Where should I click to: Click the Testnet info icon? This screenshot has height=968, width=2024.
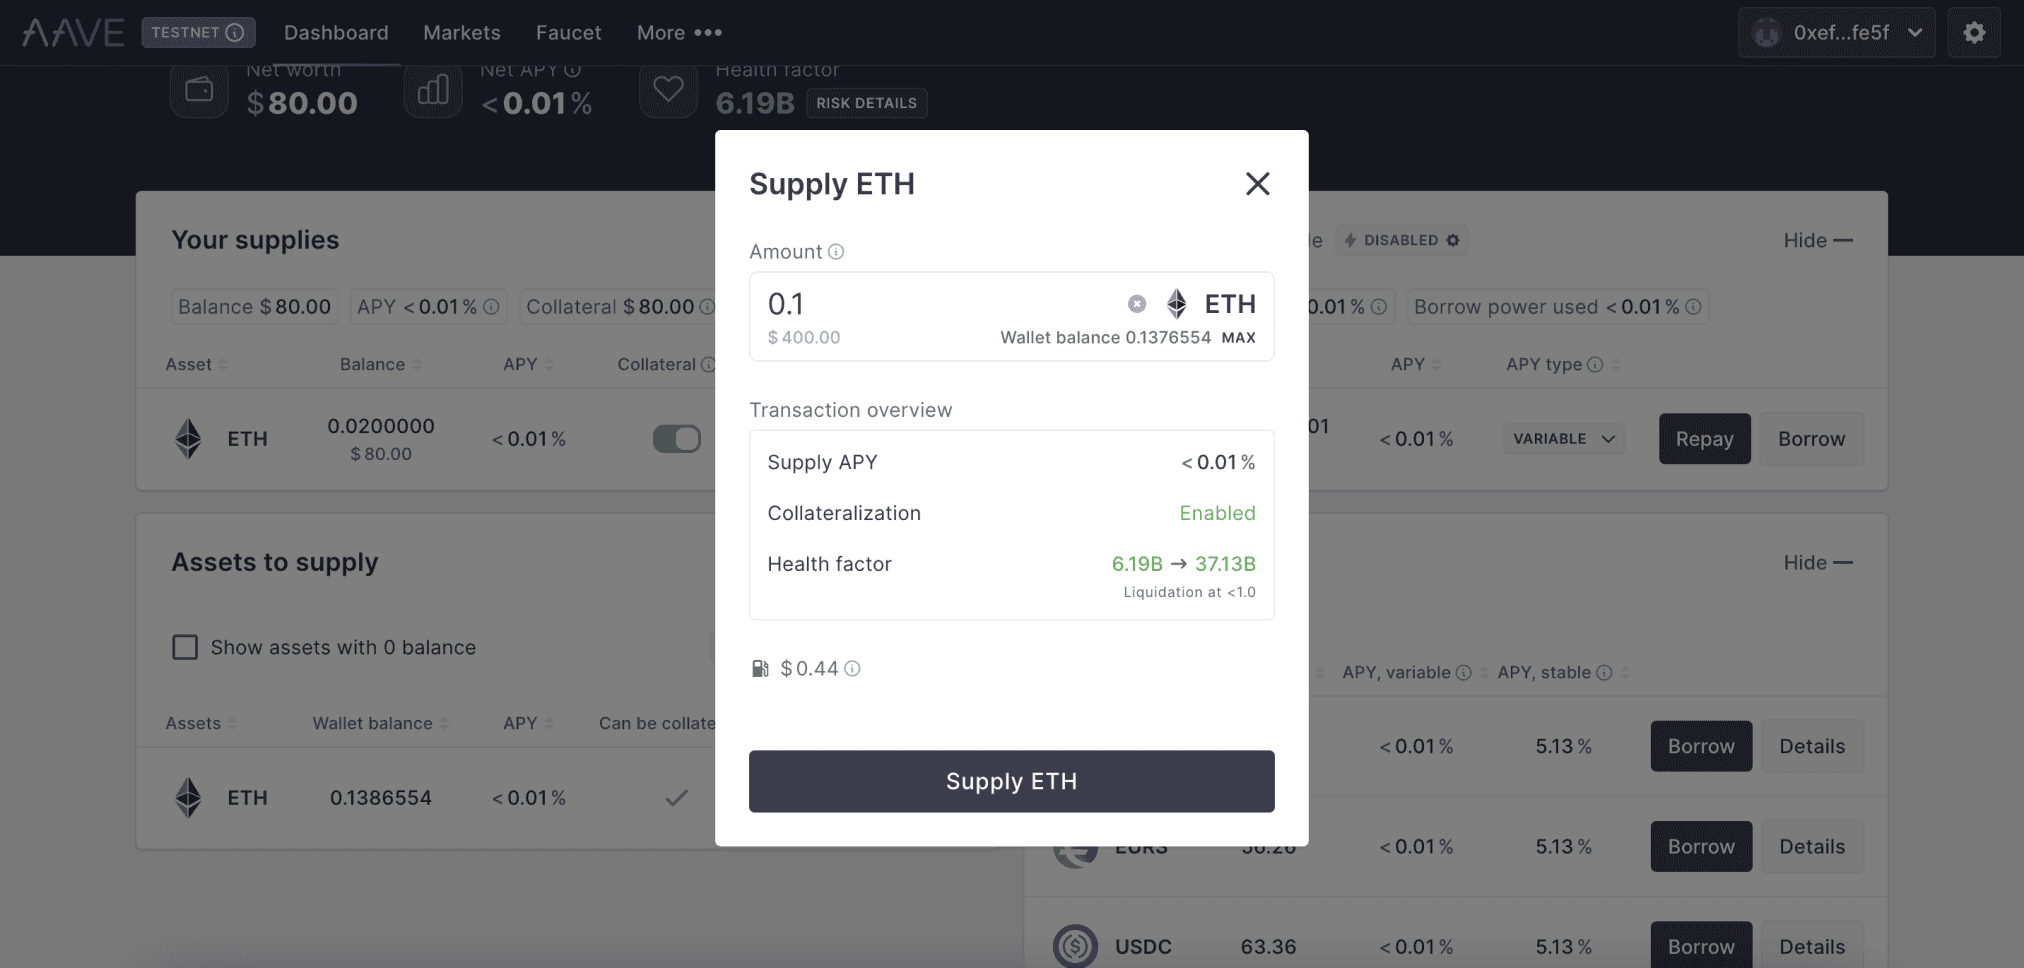coord(235,33)
